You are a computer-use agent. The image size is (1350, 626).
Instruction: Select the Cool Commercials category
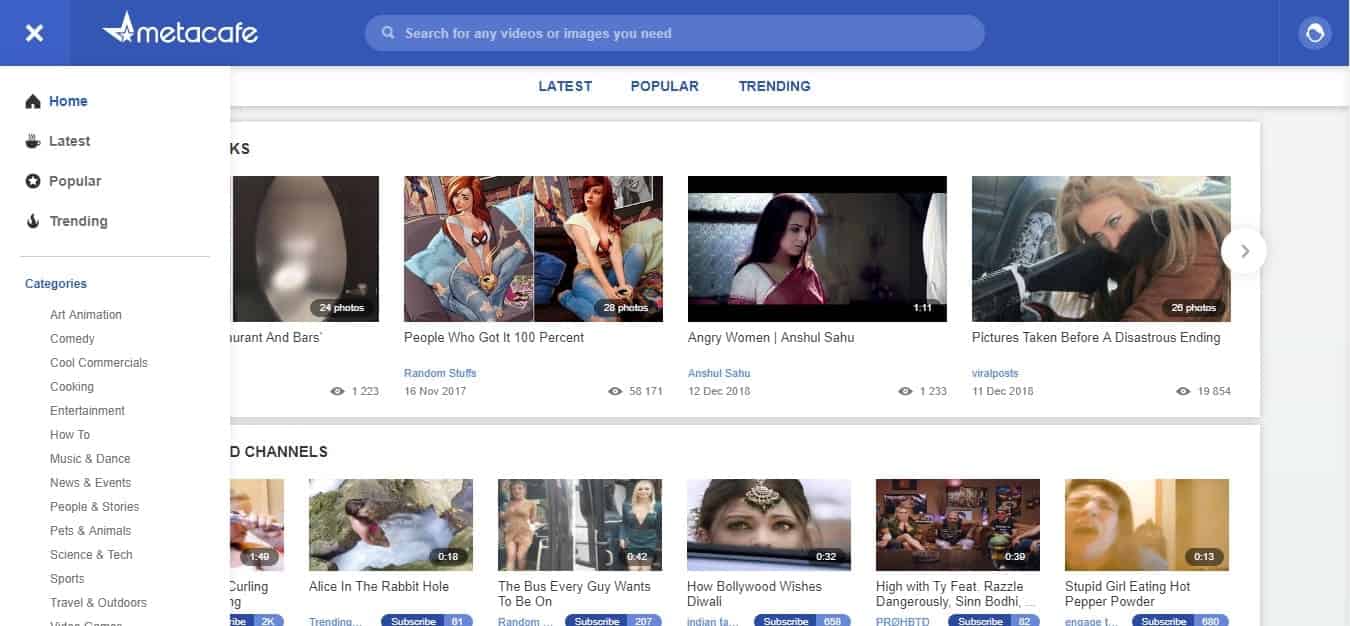tap(99, 363)
